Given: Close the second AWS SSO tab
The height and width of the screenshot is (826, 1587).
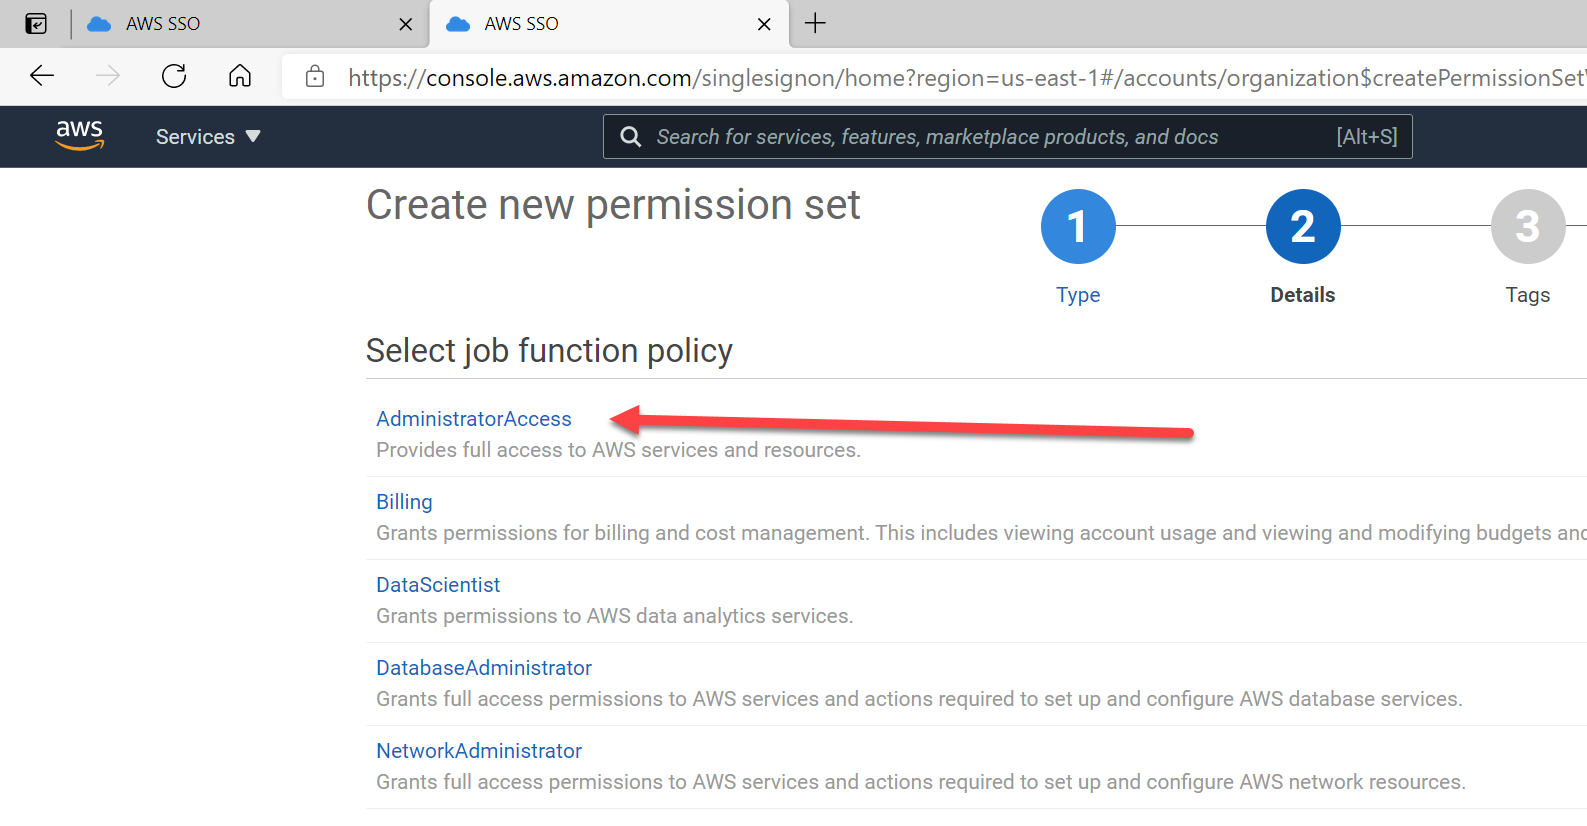Looking at the screenshot, I should (764, 24).
